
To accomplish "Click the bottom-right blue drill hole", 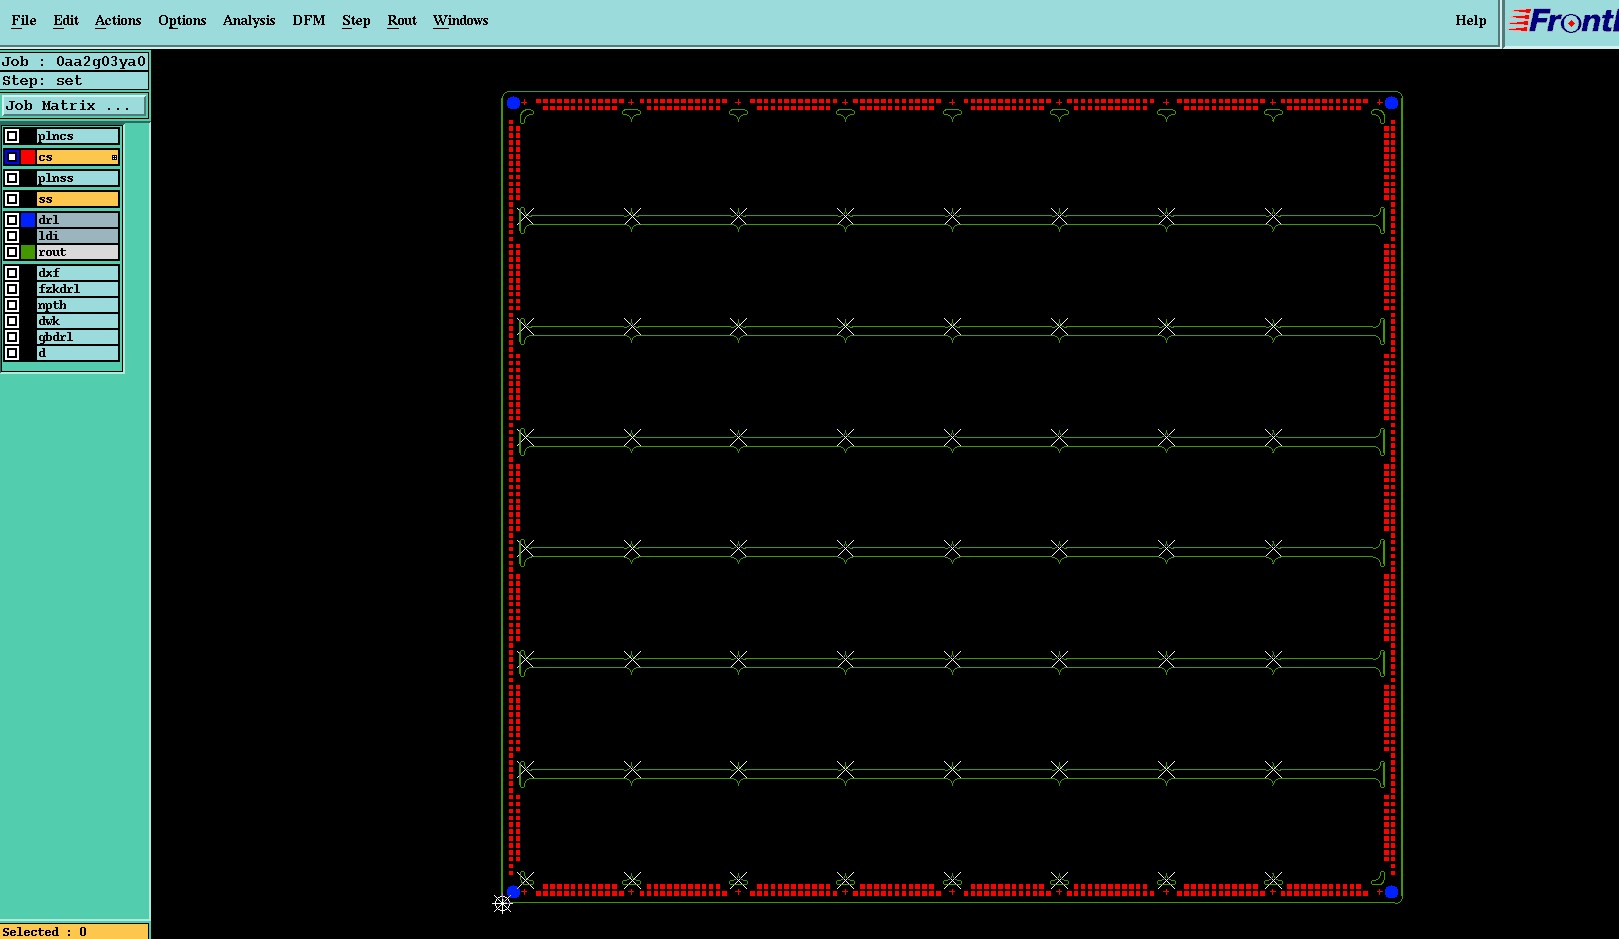I will [x=1391, y=892].
